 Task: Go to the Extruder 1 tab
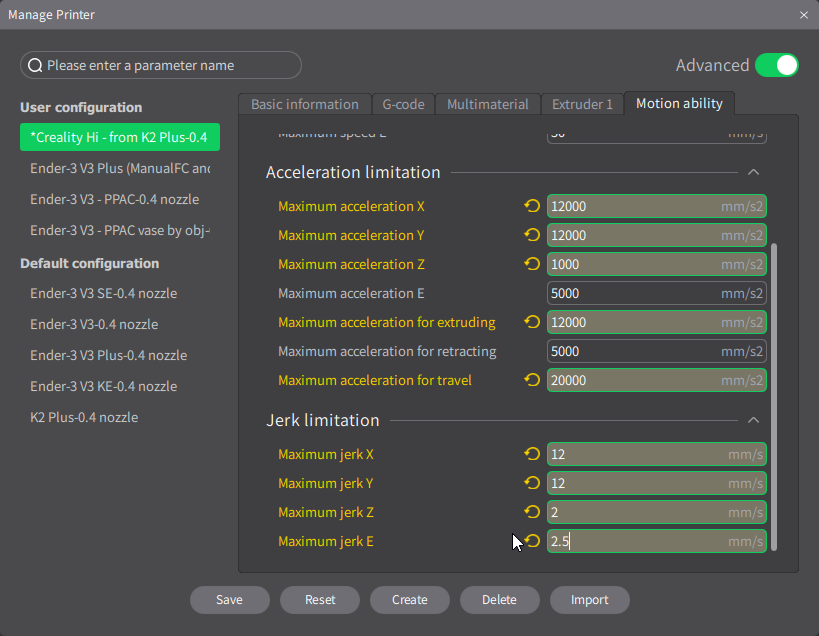click(581, 104)
